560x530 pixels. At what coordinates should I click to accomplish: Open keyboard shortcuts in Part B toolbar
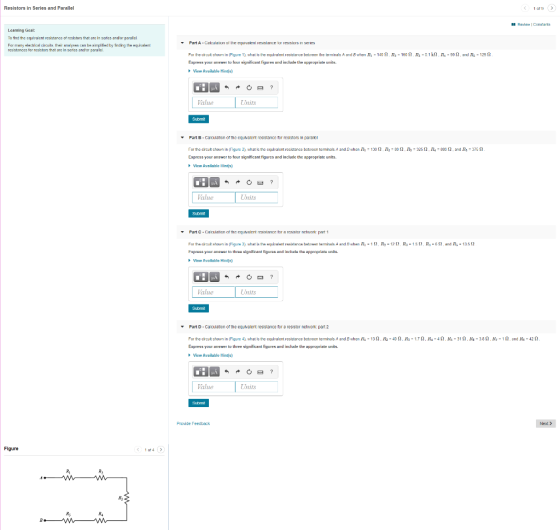[x=260, y=182]
